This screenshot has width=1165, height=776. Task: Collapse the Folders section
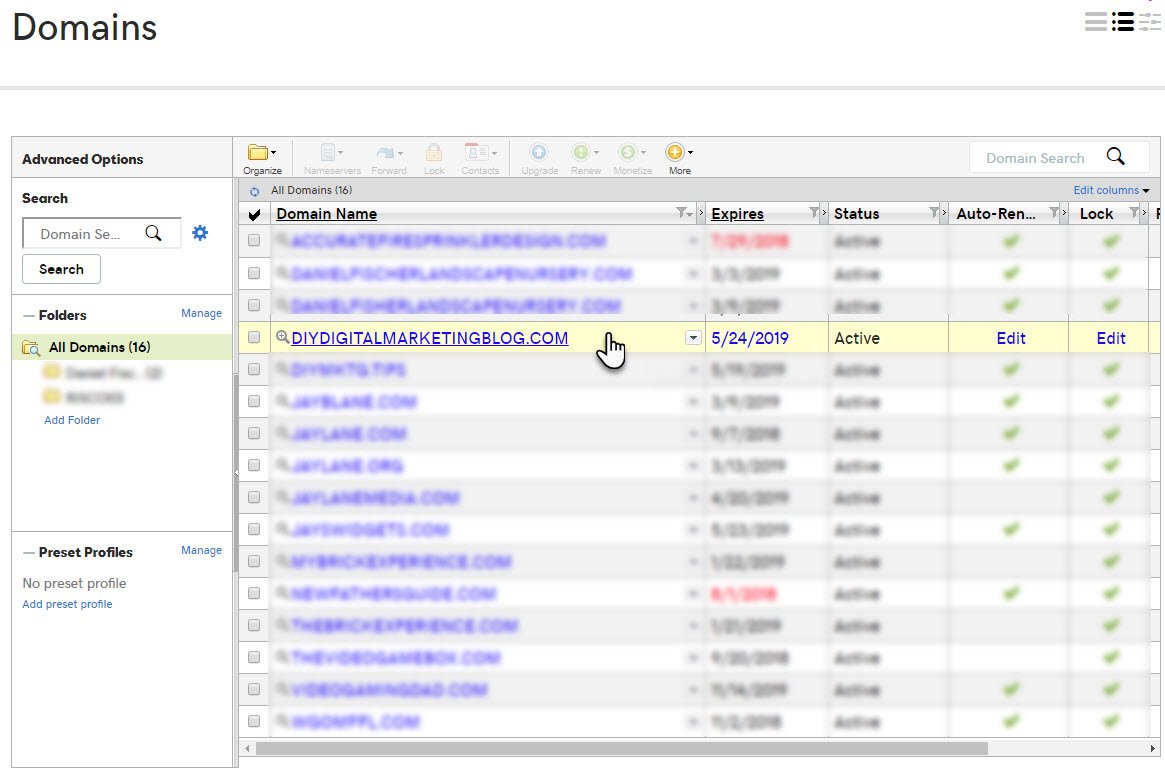[29, 316]
